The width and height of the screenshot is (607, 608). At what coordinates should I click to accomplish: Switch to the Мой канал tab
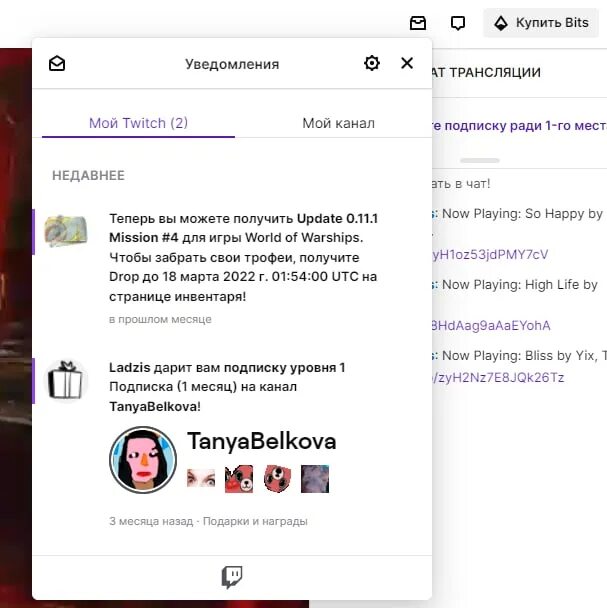click(338, 123)
